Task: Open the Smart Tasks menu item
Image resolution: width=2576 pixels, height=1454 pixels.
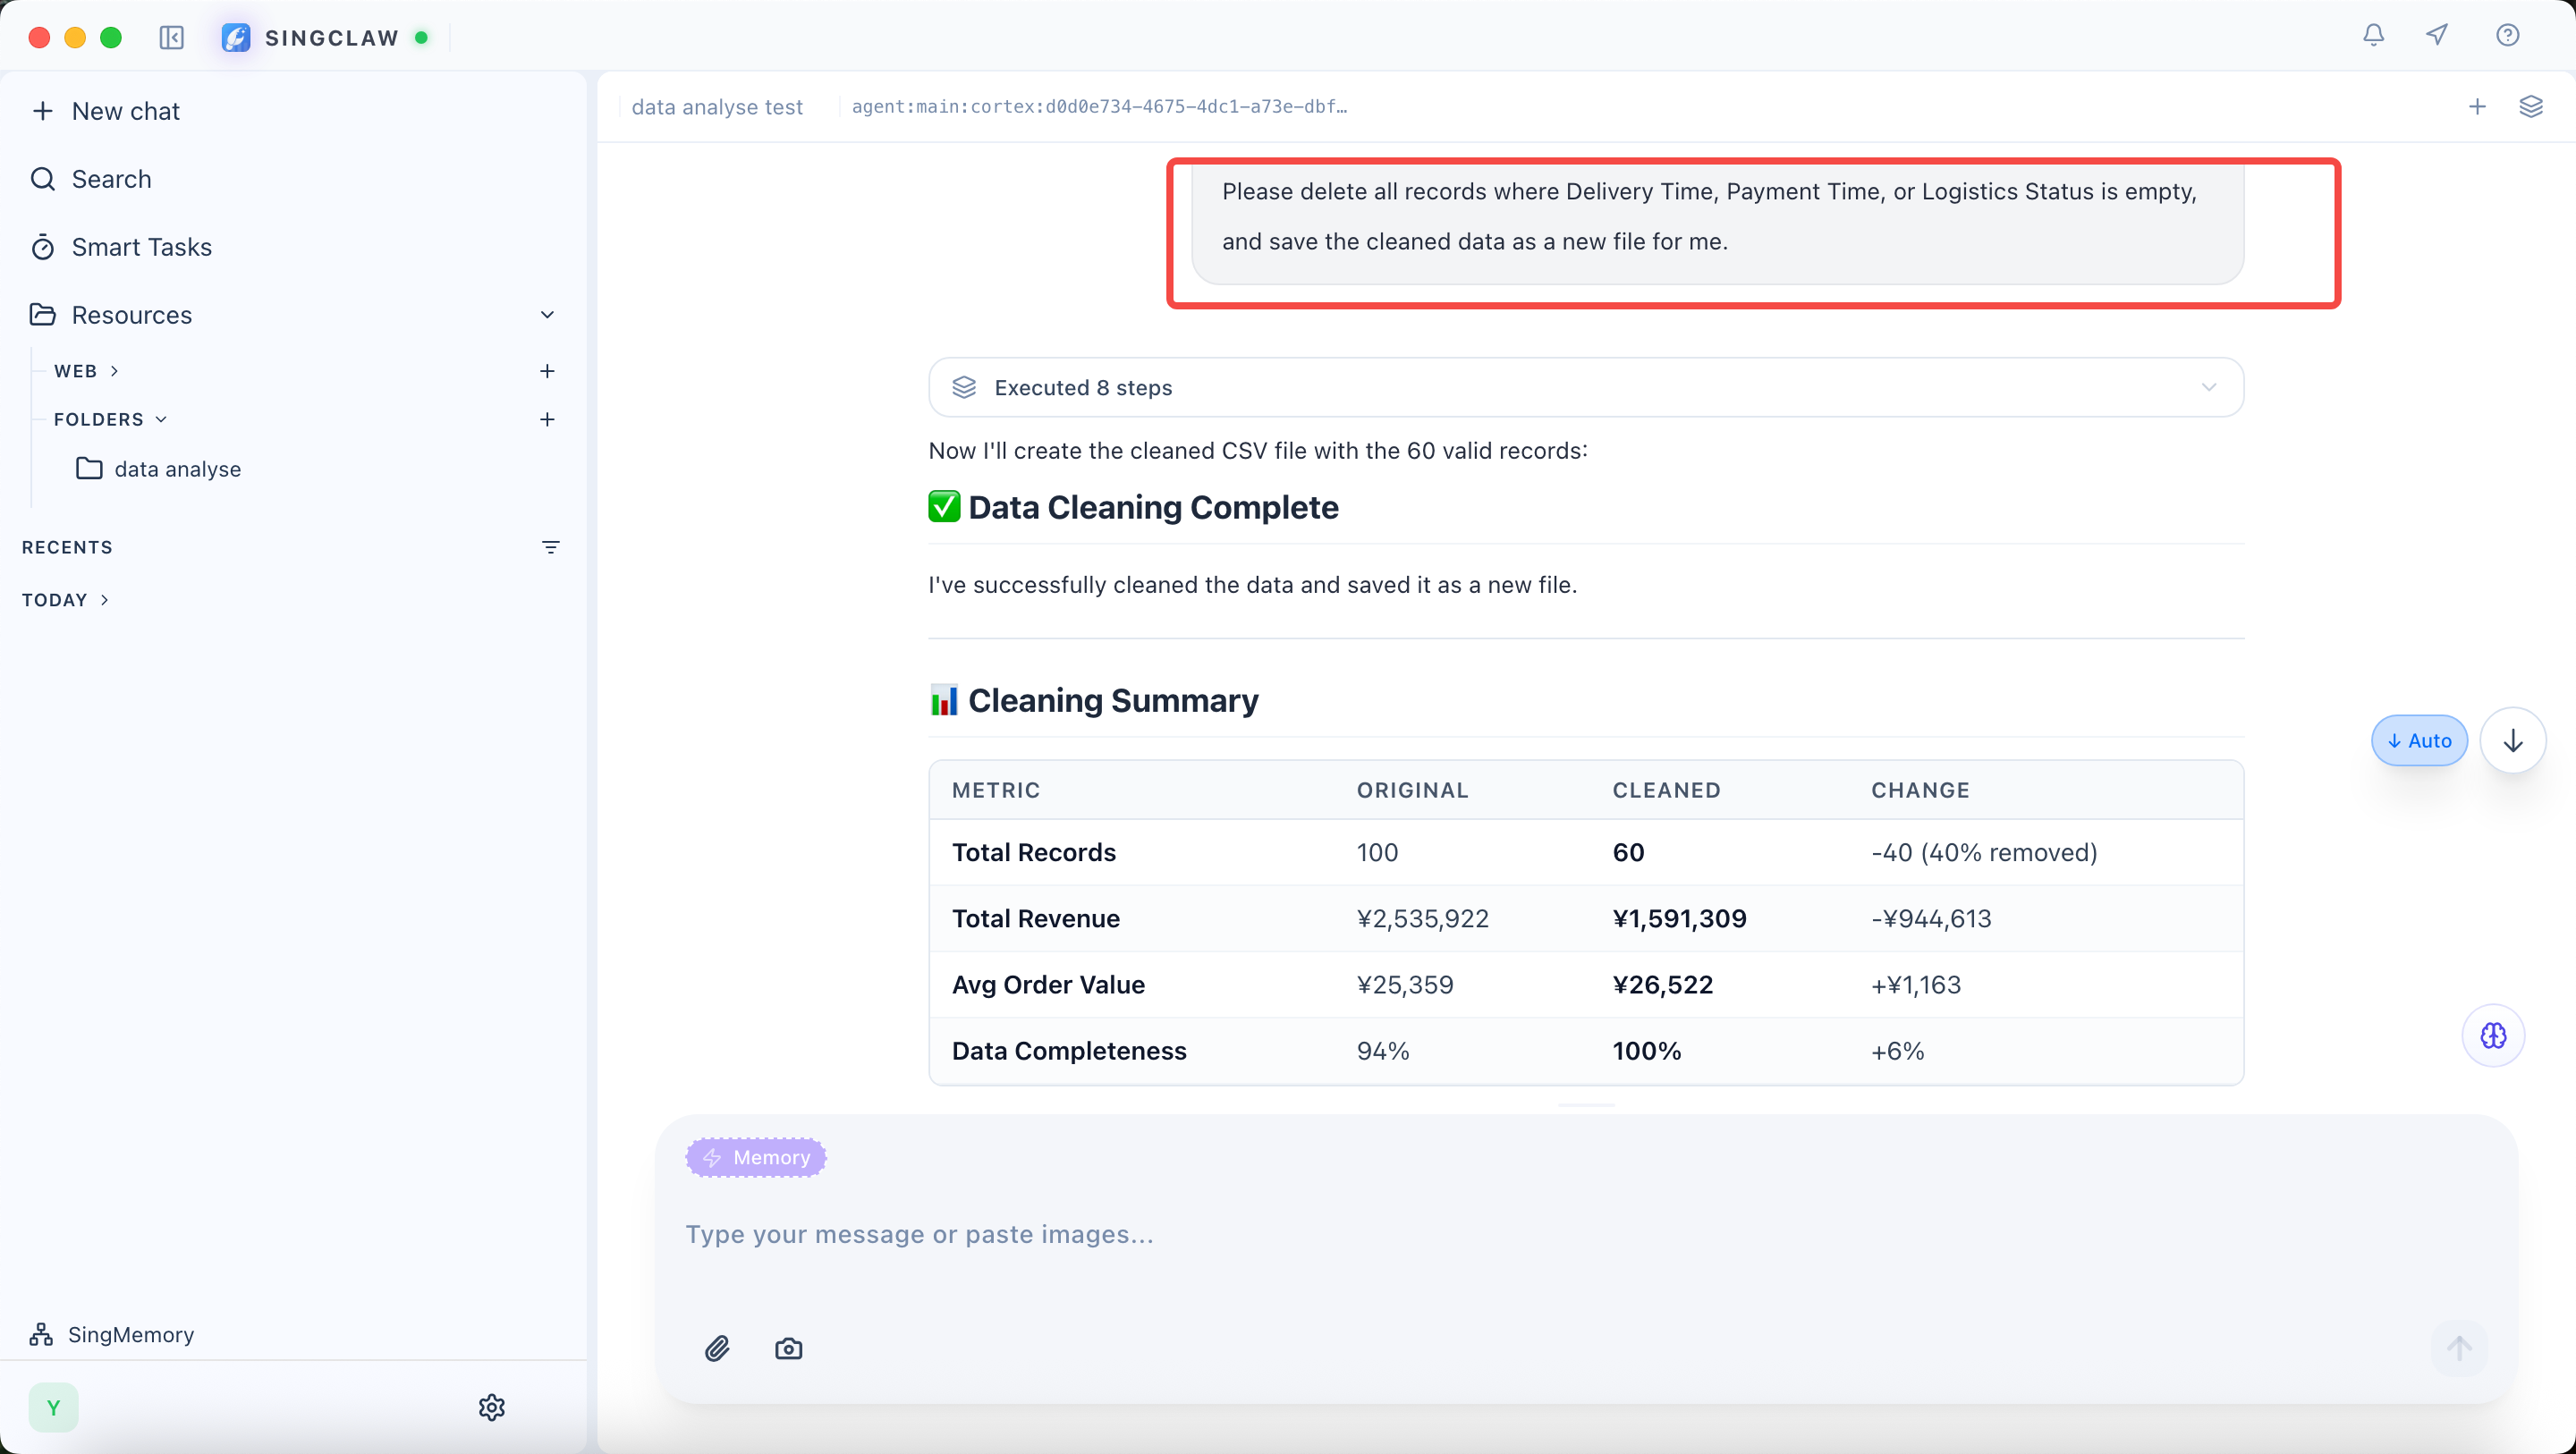Action: pyautogui.click(x=141, y=247)
